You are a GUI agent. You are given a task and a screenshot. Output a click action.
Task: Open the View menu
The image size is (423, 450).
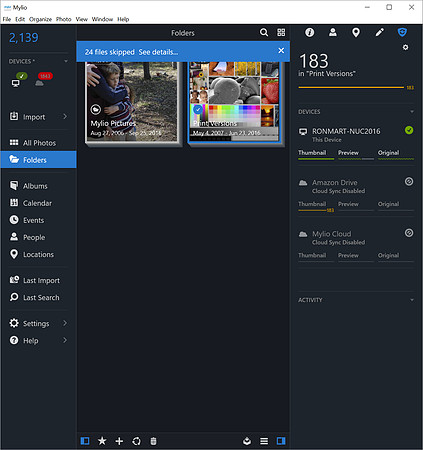coord(82,19)
